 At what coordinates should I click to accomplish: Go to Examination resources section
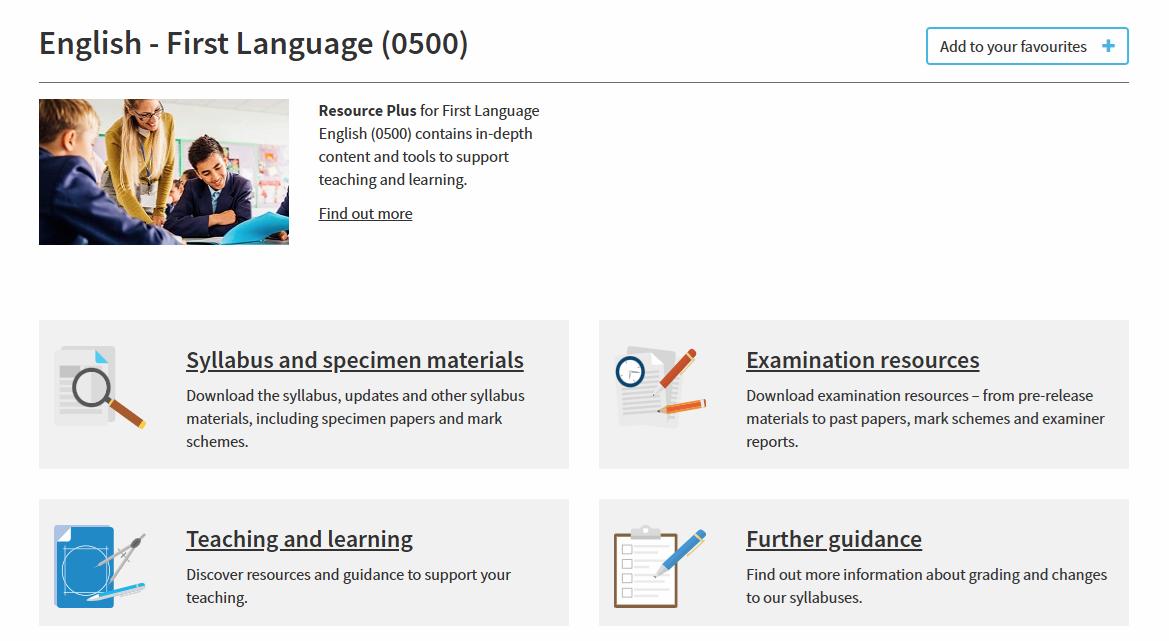(862, 360)
